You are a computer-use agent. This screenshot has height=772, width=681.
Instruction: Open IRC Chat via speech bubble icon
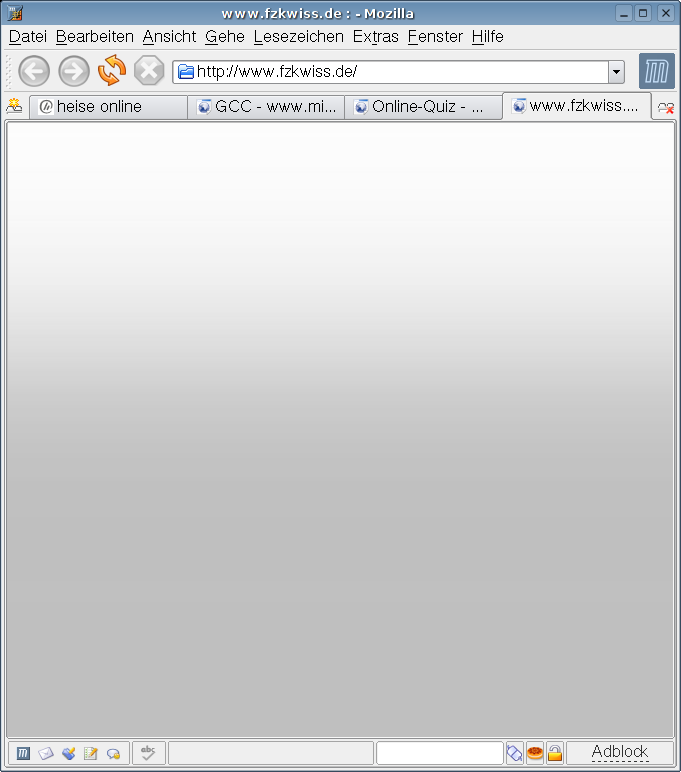(x=114, y=754)
